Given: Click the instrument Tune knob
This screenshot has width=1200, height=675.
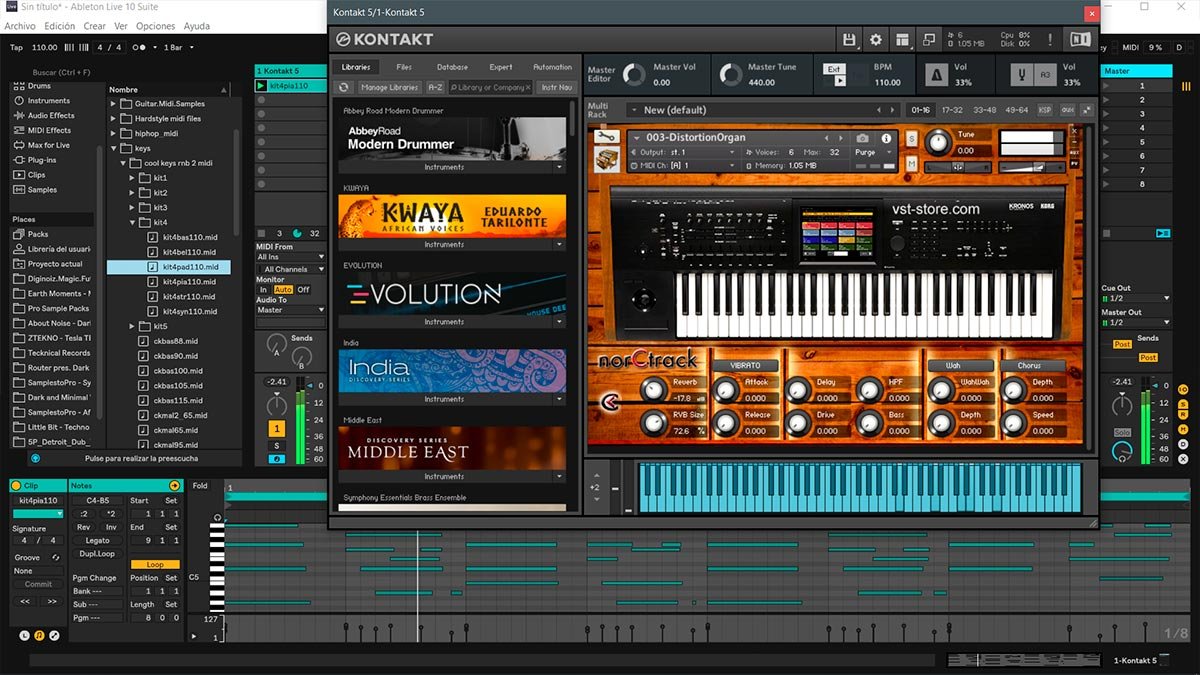Looking at the screenshot, I should click(x=940, y=142).
